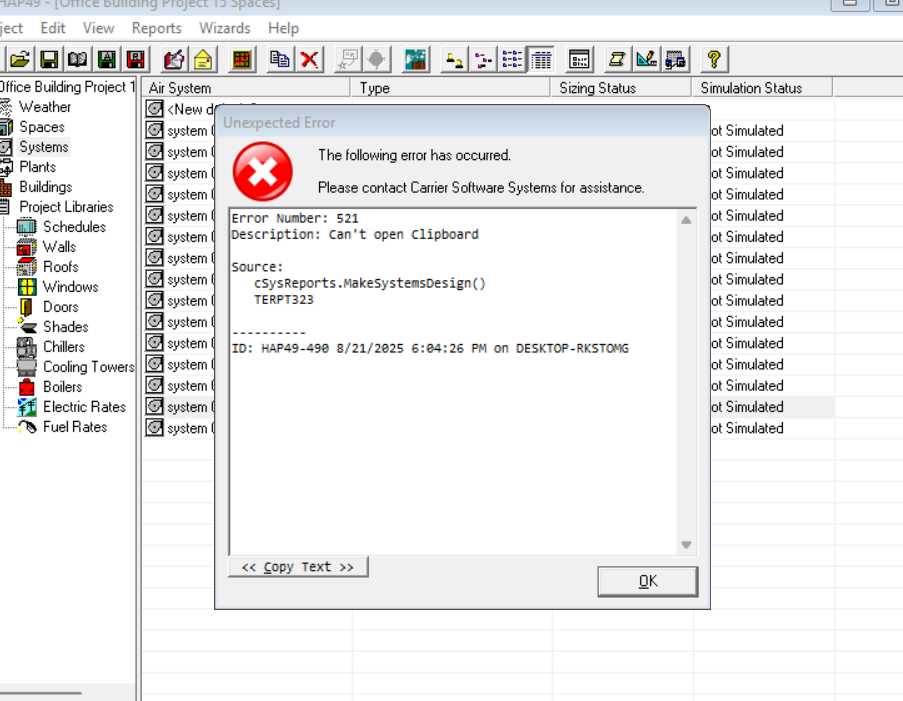Click the Walls library icon
The width and height of the screenshot is (903, 701).
point(26,247)
